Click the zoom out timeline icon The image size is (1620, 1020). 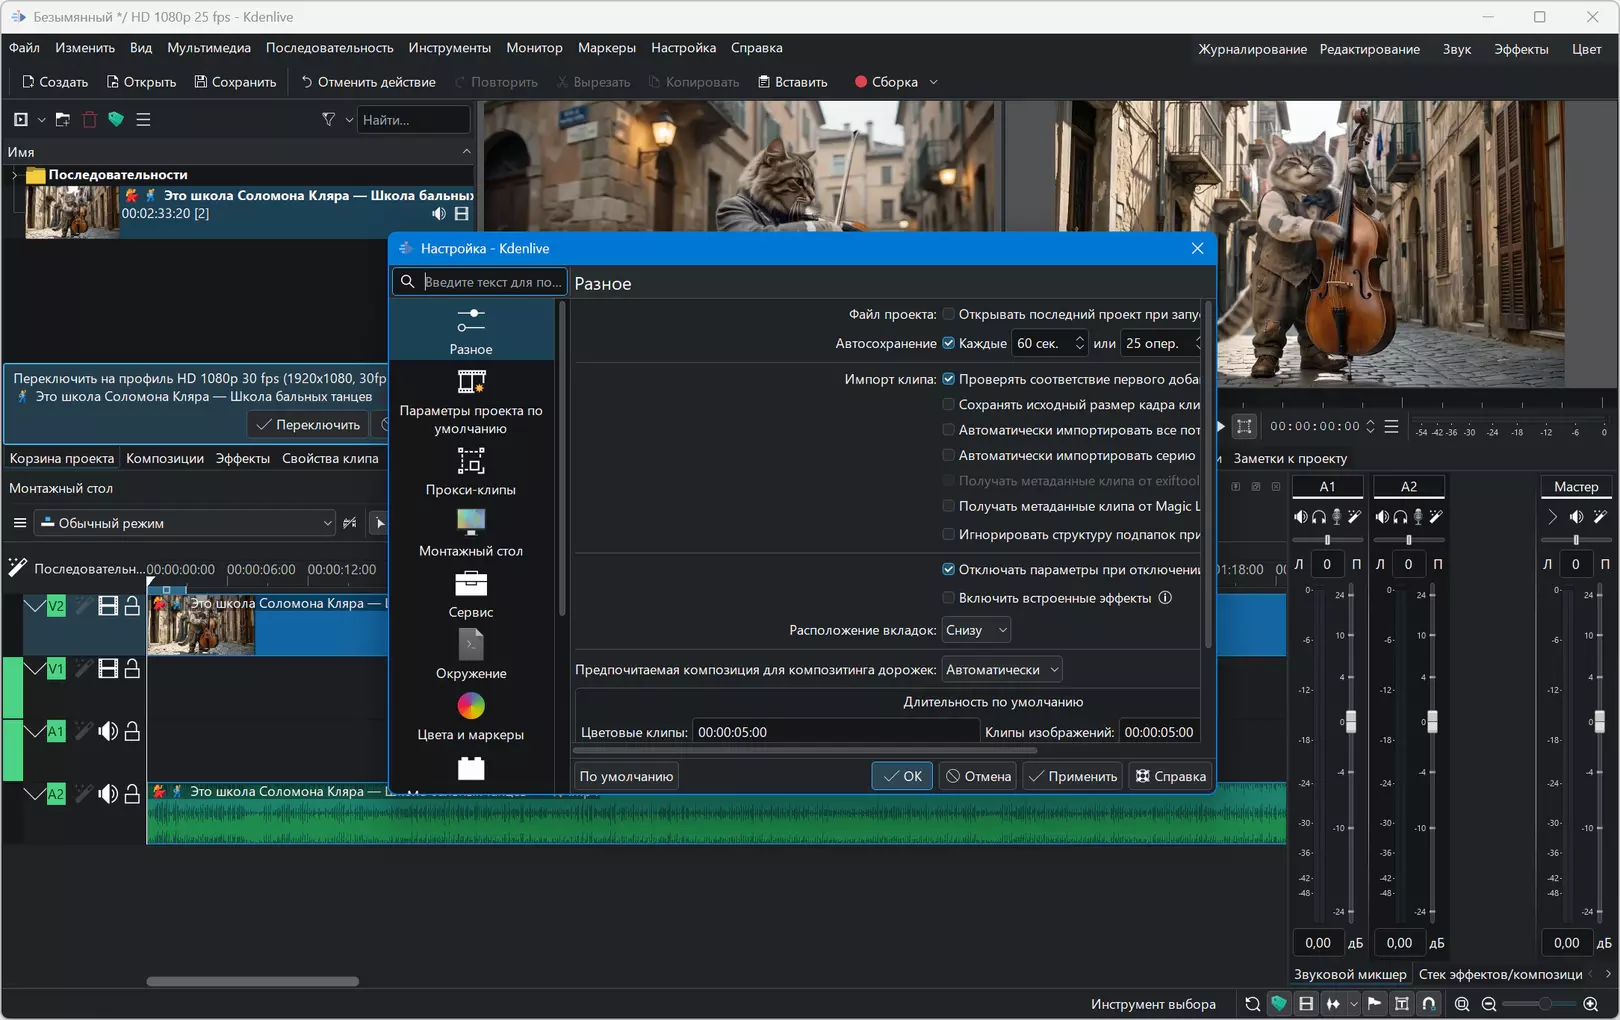[1489, 1004]
